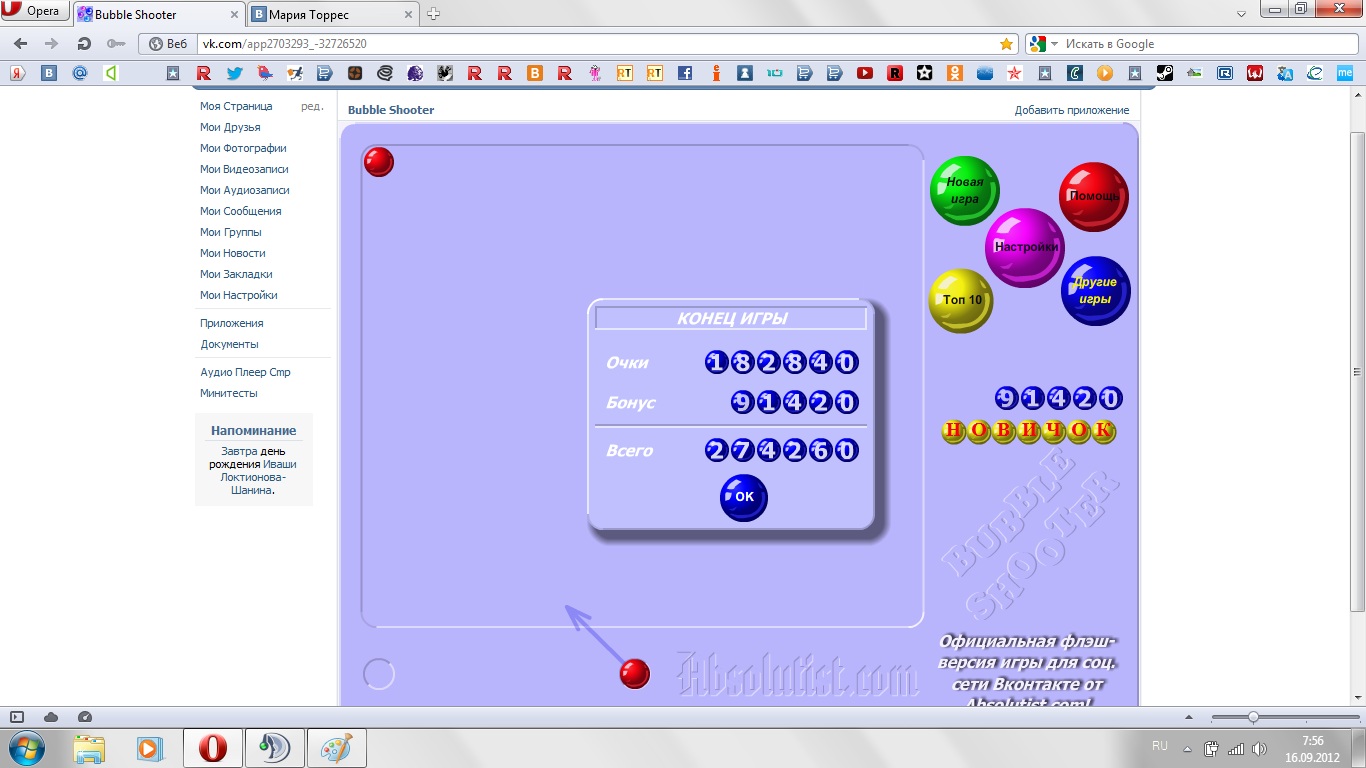
Task: Click the Добавить приложение link
Action: 1072,110
